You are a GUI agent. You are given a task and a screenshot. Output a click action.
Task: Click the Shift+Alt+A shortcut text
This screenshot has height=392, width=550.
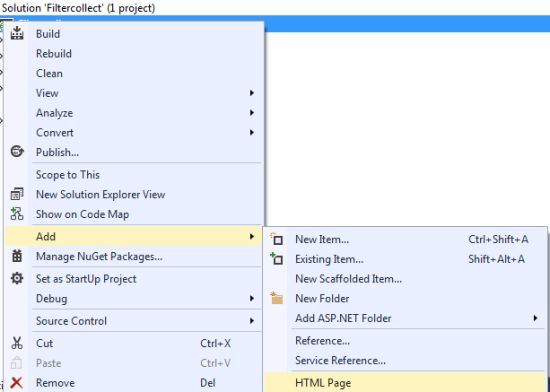pos(496,259)
